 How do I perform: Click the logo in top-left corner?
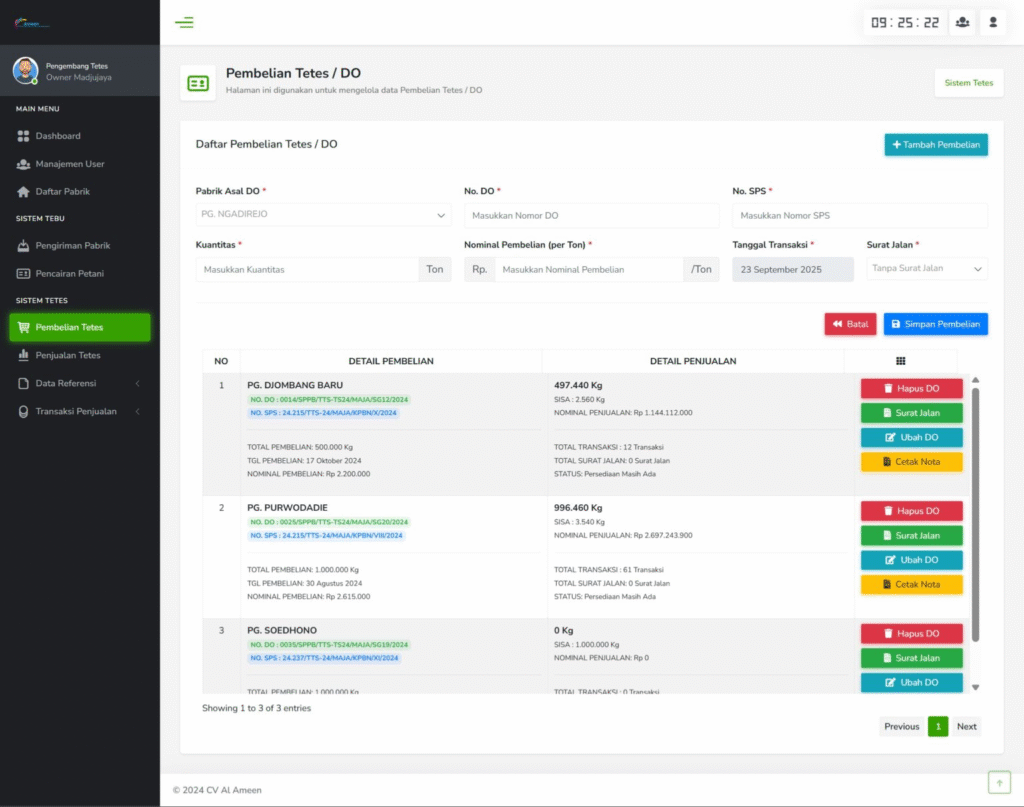point(32,23)
